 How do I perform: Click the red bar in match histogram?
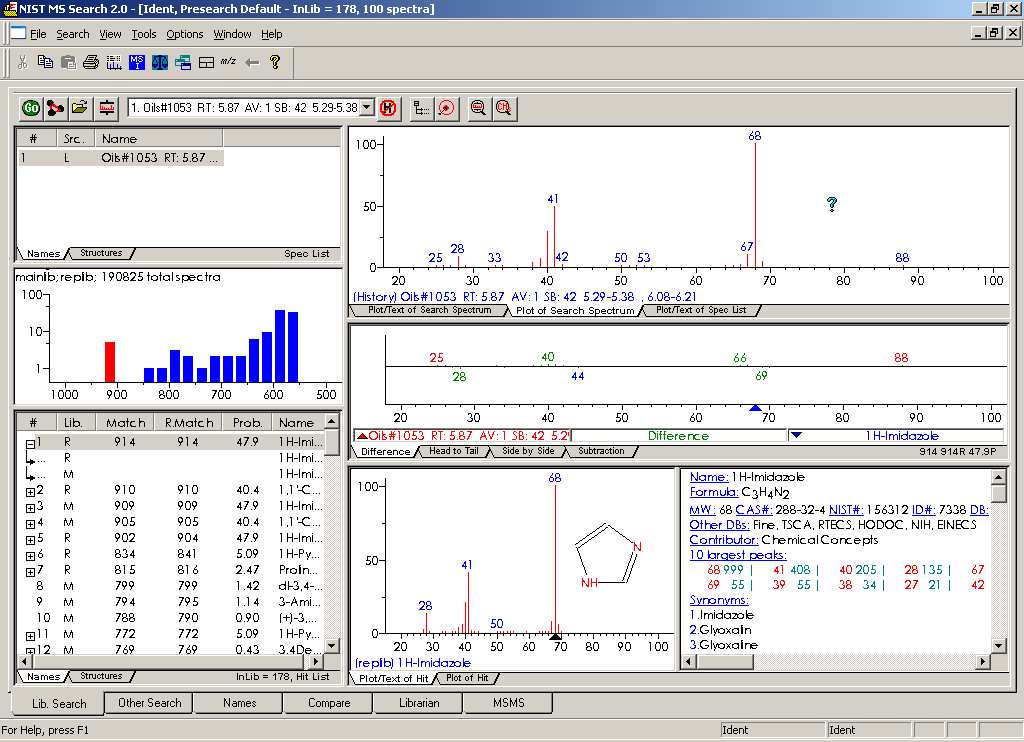click(110, 362)
